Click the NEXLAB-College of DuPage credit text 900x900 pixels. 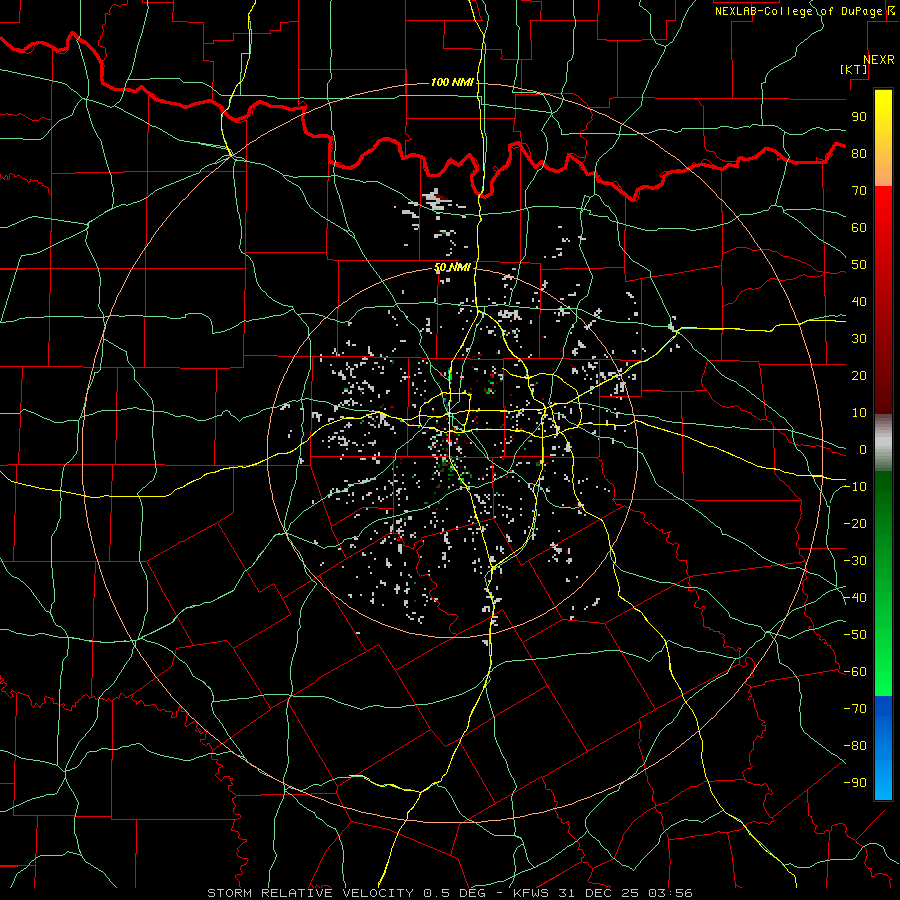point(799,11)
